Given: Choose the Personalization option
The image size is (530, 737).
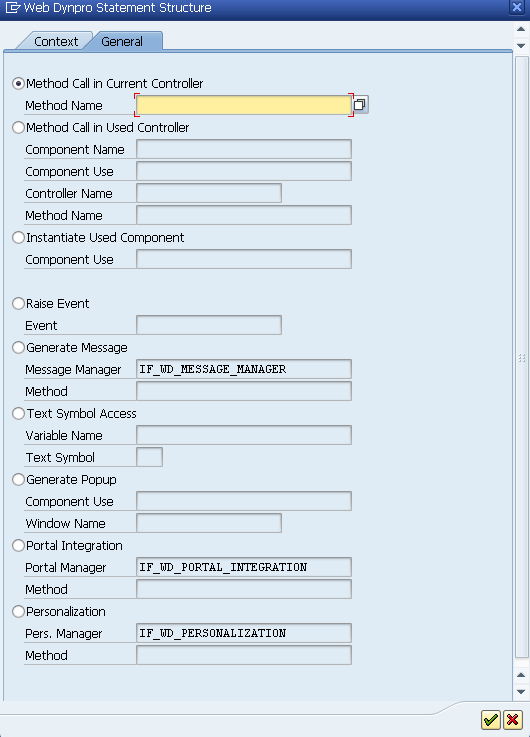Looking at the screenshot, I should tap(18, 612).
